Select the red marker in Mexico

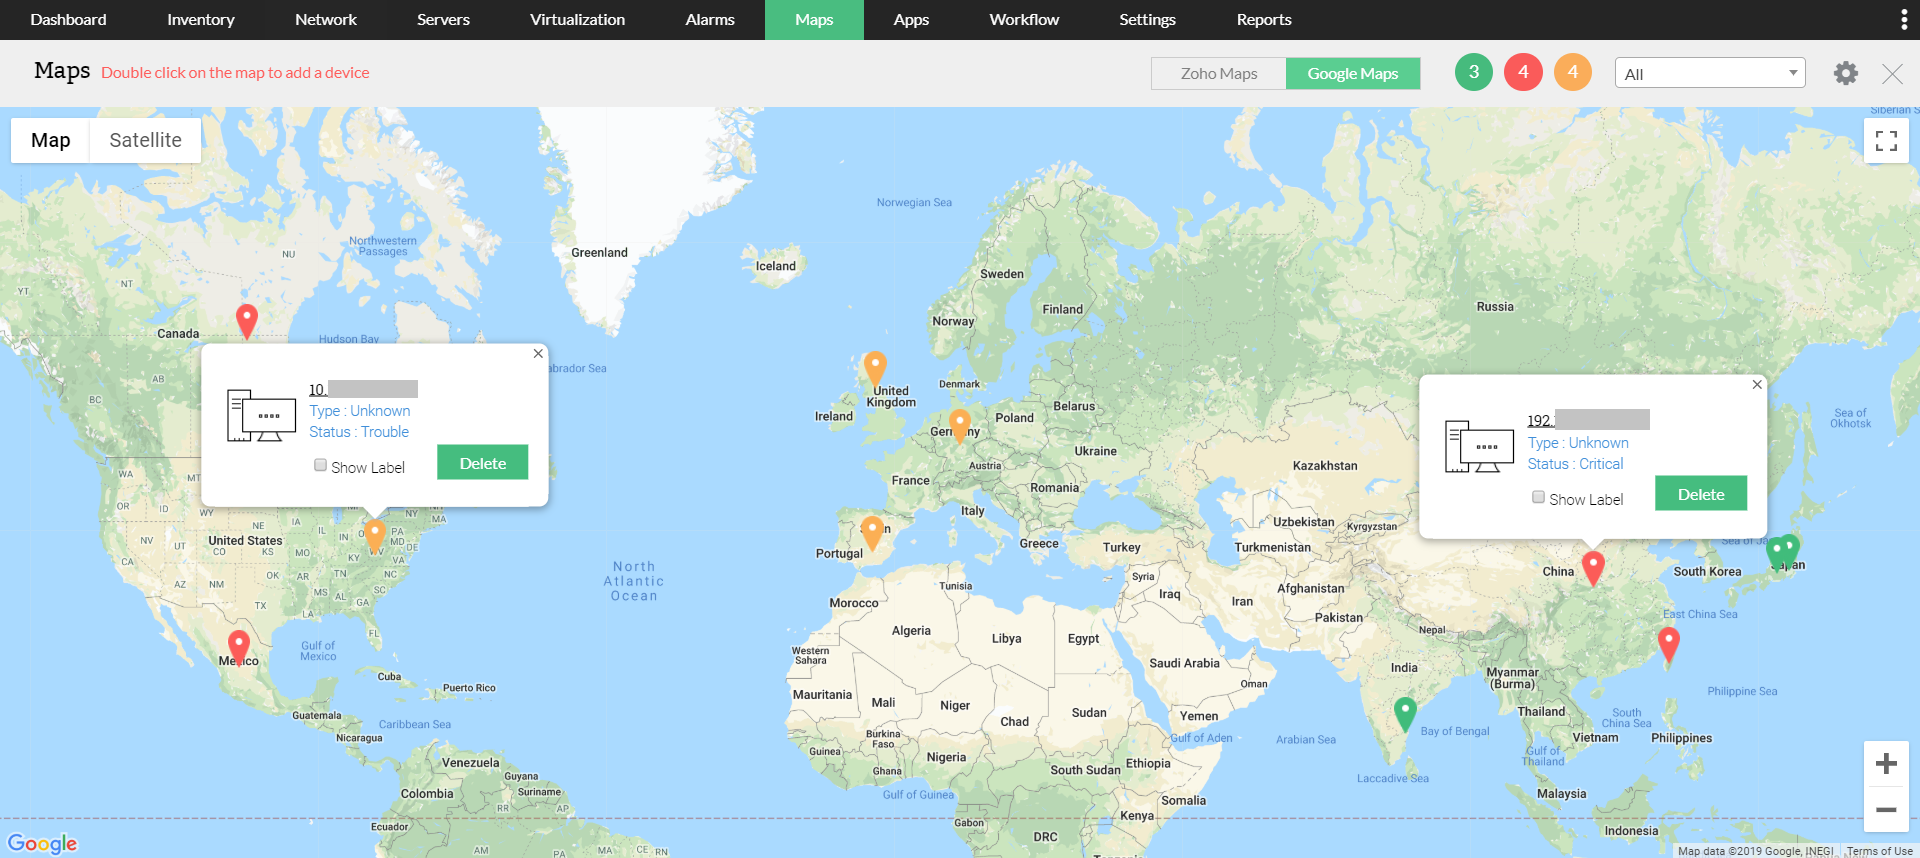click(239, 647)
